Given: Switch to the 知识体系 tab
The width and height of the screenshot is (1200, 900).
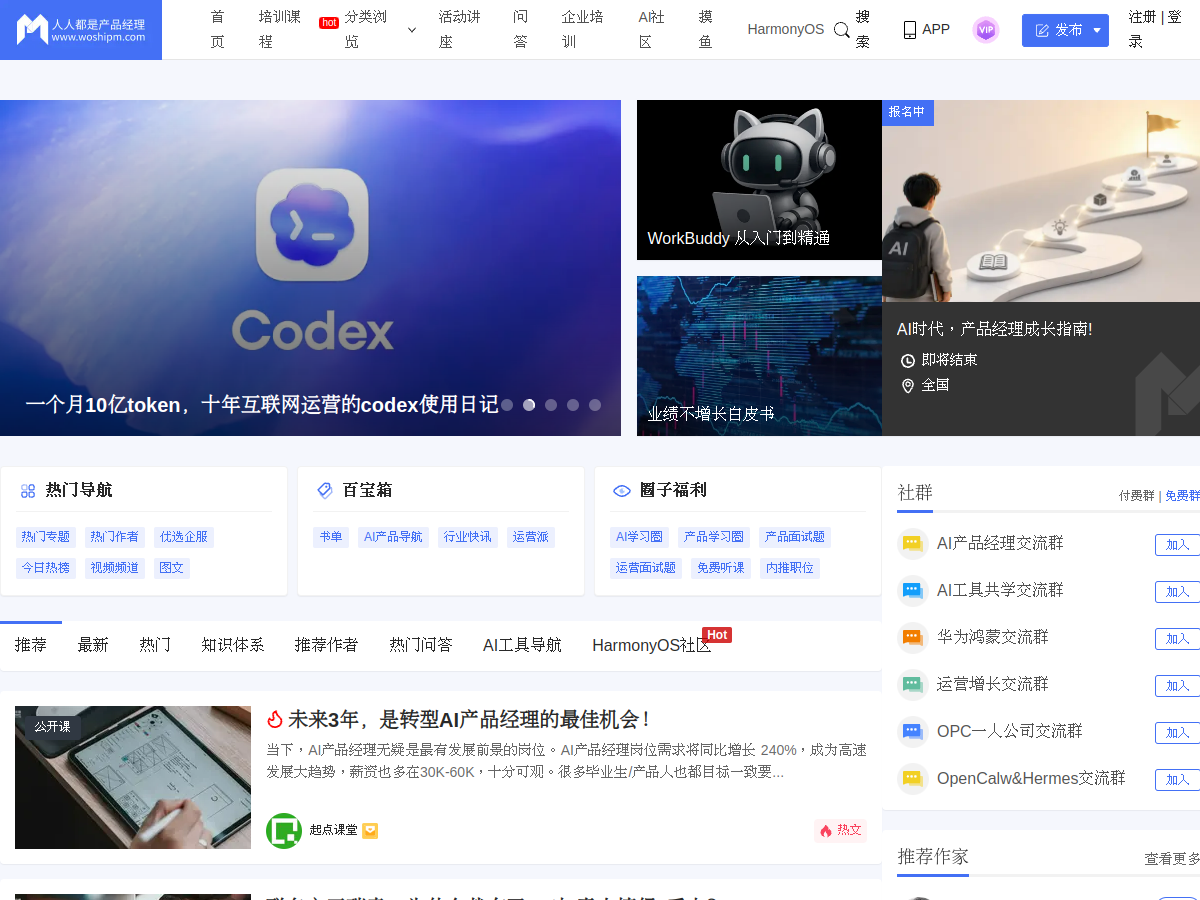Looking at the screenshot, I should [233, 645].
